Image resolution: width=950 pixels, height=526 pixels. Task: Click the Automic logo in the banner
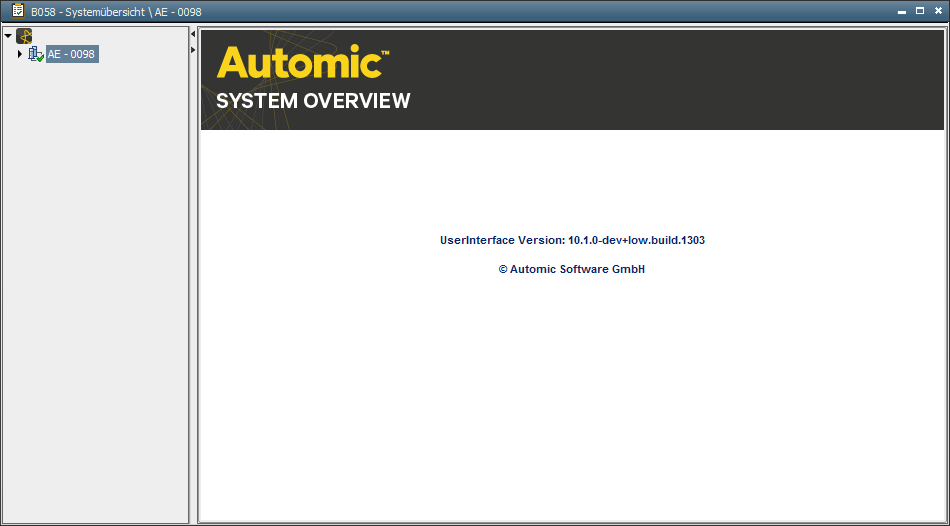(302, 62)
